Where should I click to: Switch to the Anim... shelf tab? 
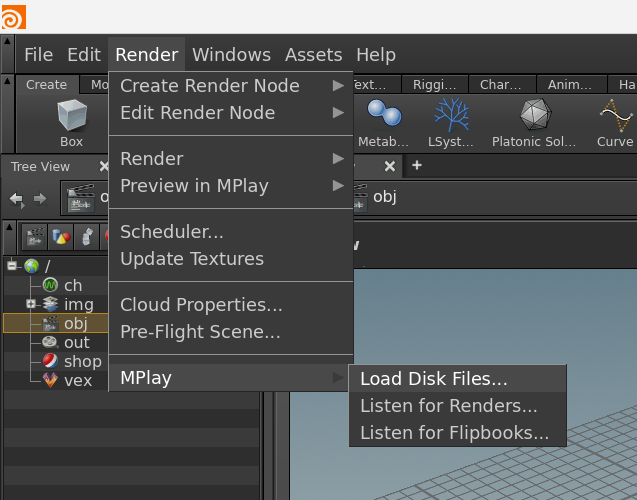coord(569,84)
